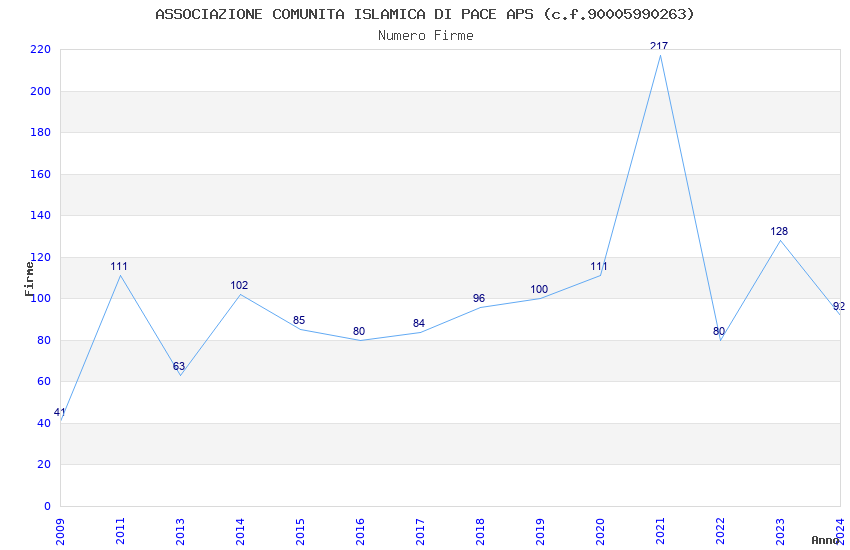Click the vertical 'Firme' axis label
The width and height of the screenshot is (850, 550).
tap(29, 279)
